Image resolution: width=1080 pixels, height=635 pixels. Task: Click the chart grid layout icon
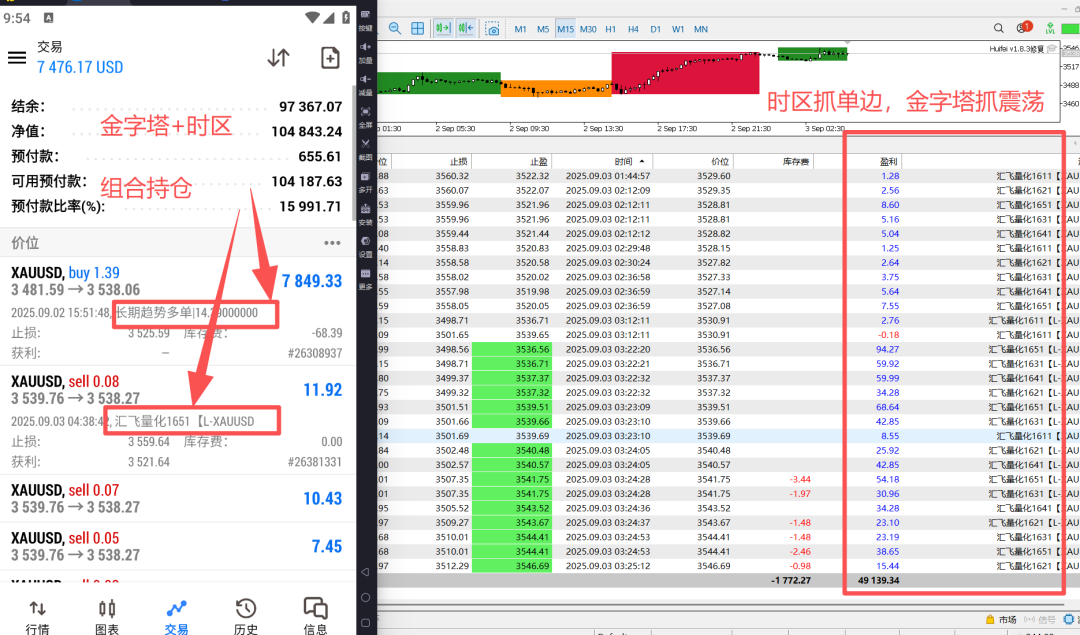coord(418,29)
